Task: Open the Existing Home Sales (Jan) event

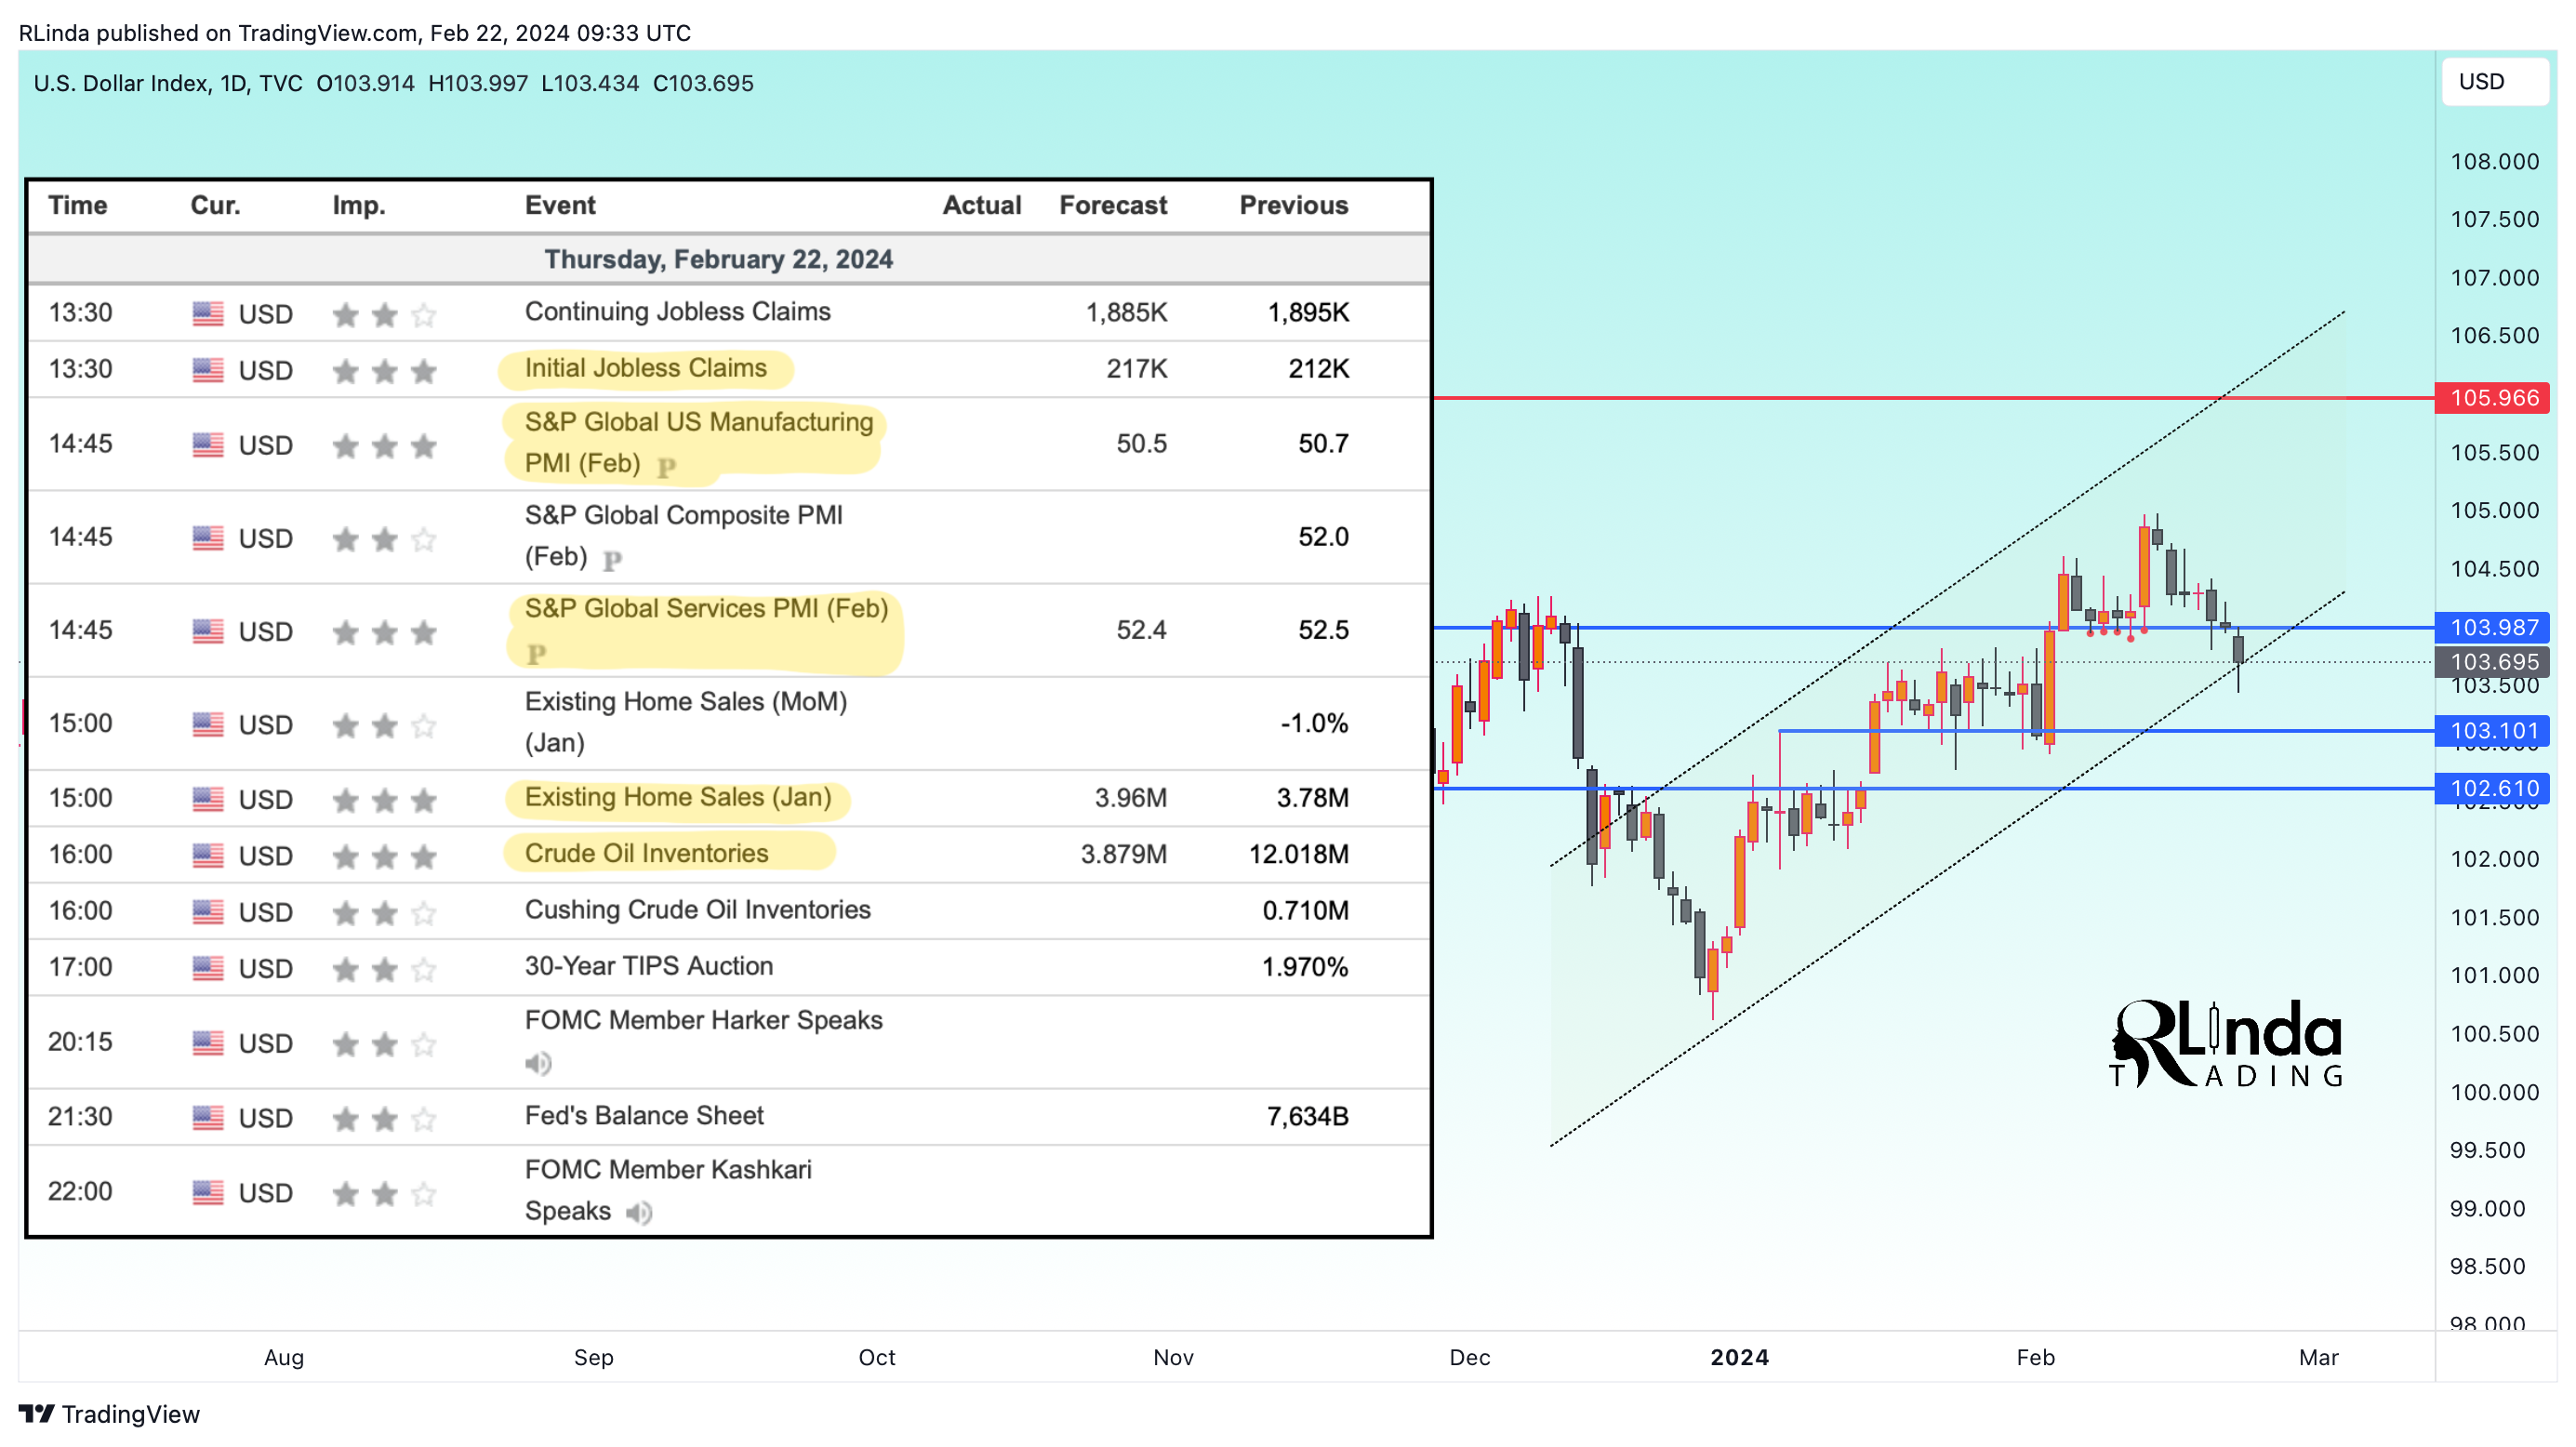Action: 678,797
